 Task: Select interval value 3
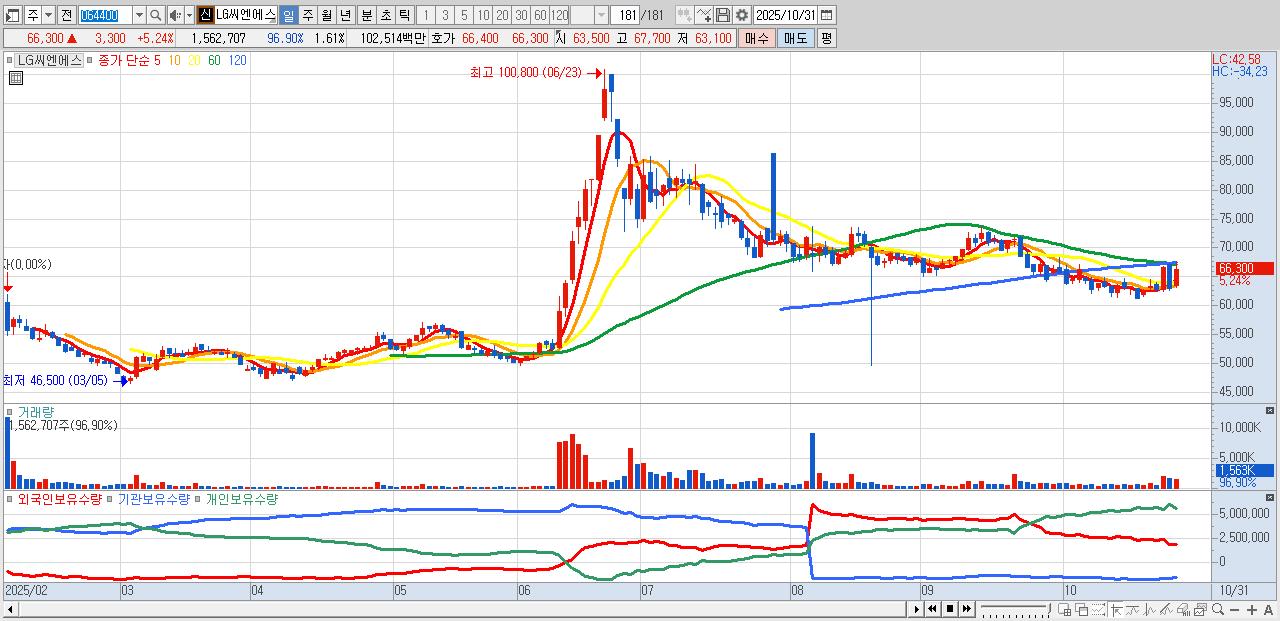[x=445, y=15]
